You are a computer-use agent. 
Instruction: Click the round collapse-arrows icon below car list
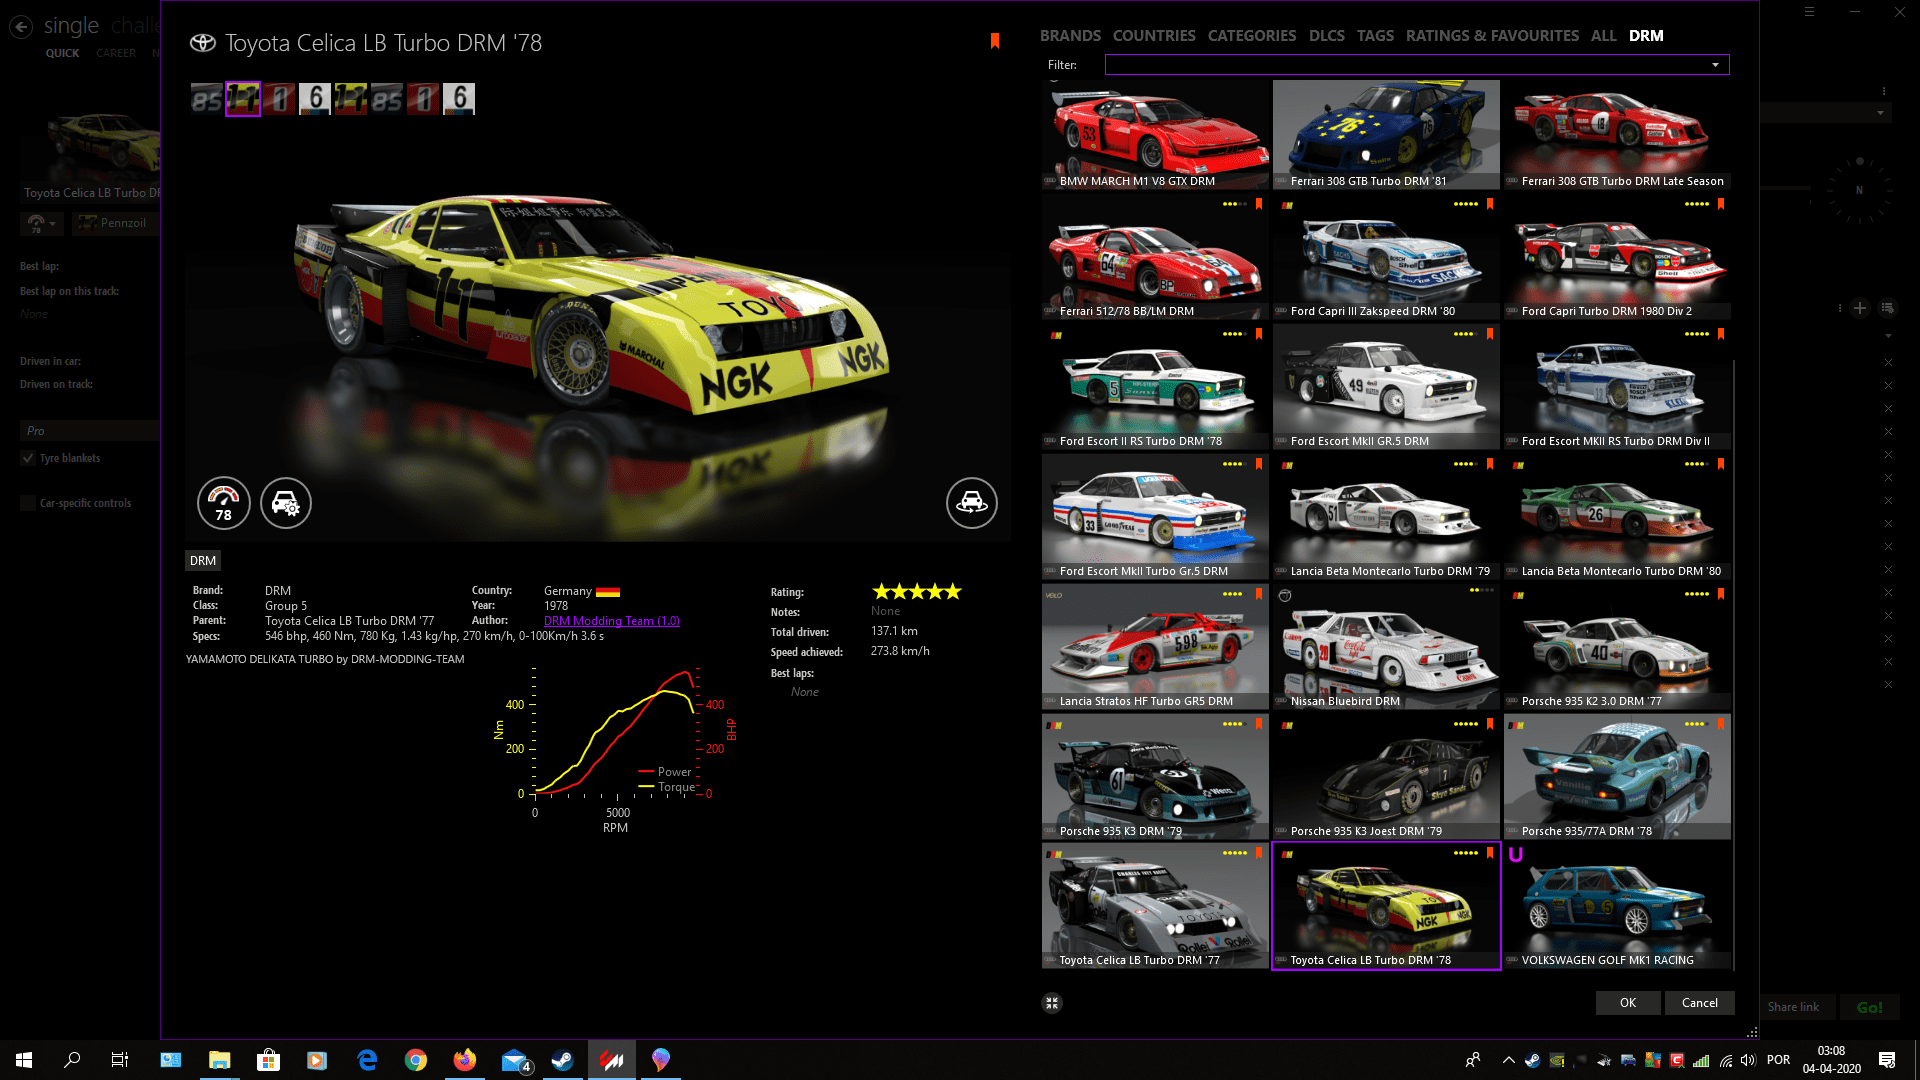(x=1052, y=1003)
